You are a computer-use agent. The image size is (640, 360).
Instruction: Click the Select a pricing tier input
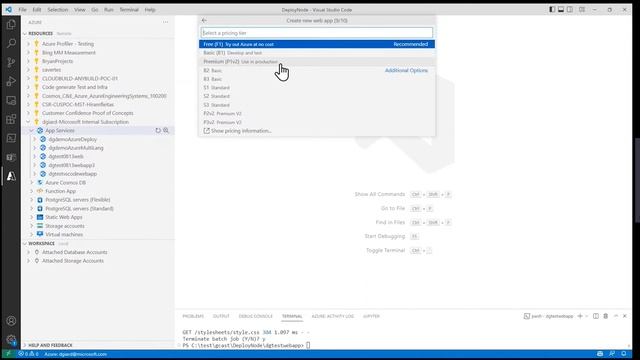tap(317, 33)
